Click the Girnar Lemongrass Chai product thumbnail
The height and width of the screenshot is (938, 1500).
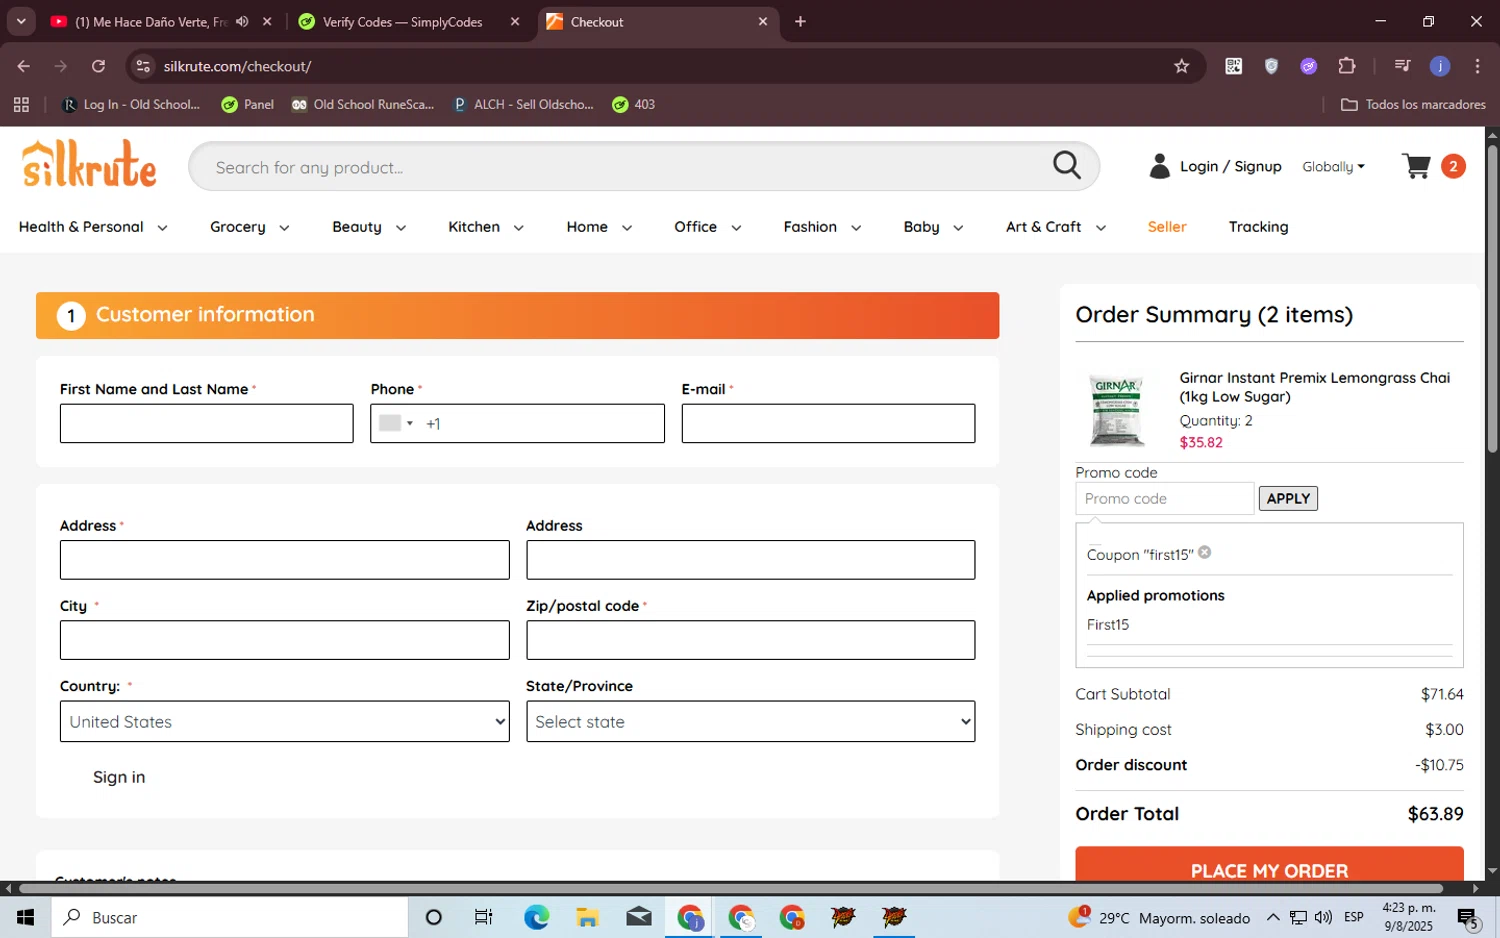1116,410
